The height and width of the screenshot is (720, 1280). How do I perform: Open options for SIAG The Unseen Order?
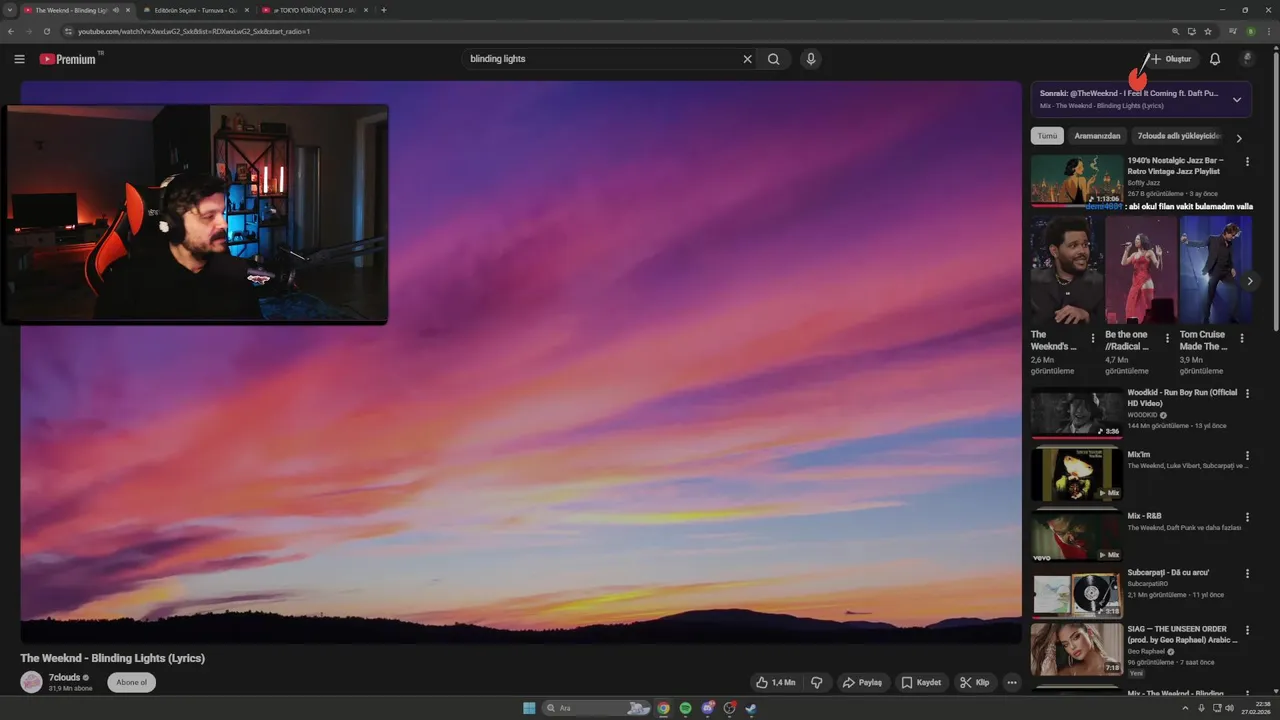pyautogui.click(x=1247, y=630)
